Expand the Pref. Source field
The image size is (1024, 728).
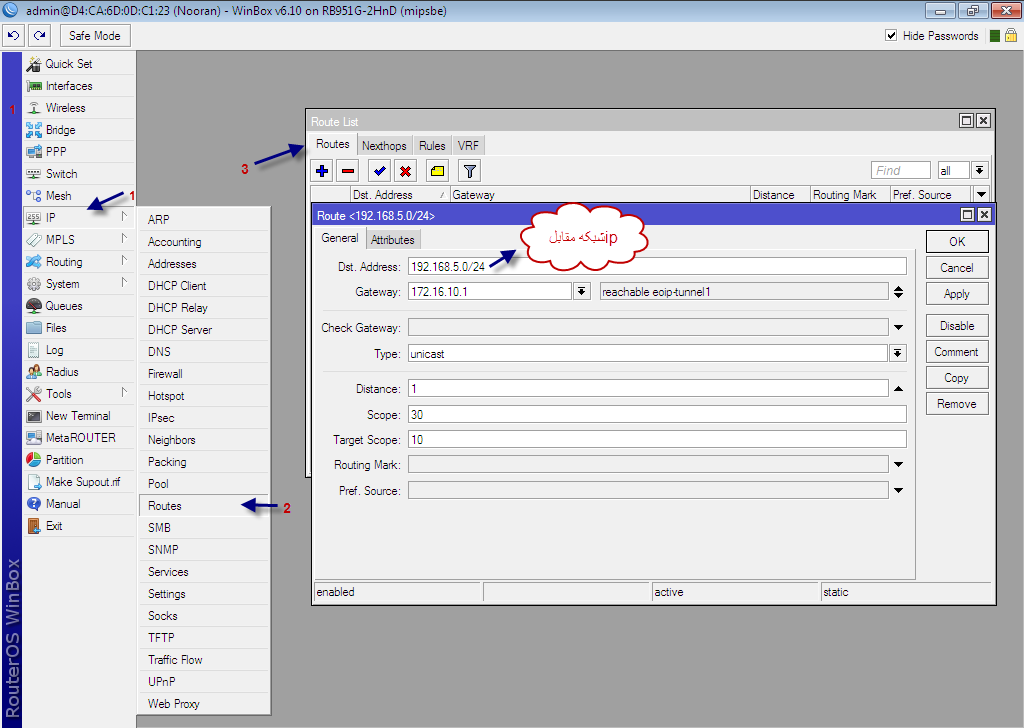tap(899, 490)
